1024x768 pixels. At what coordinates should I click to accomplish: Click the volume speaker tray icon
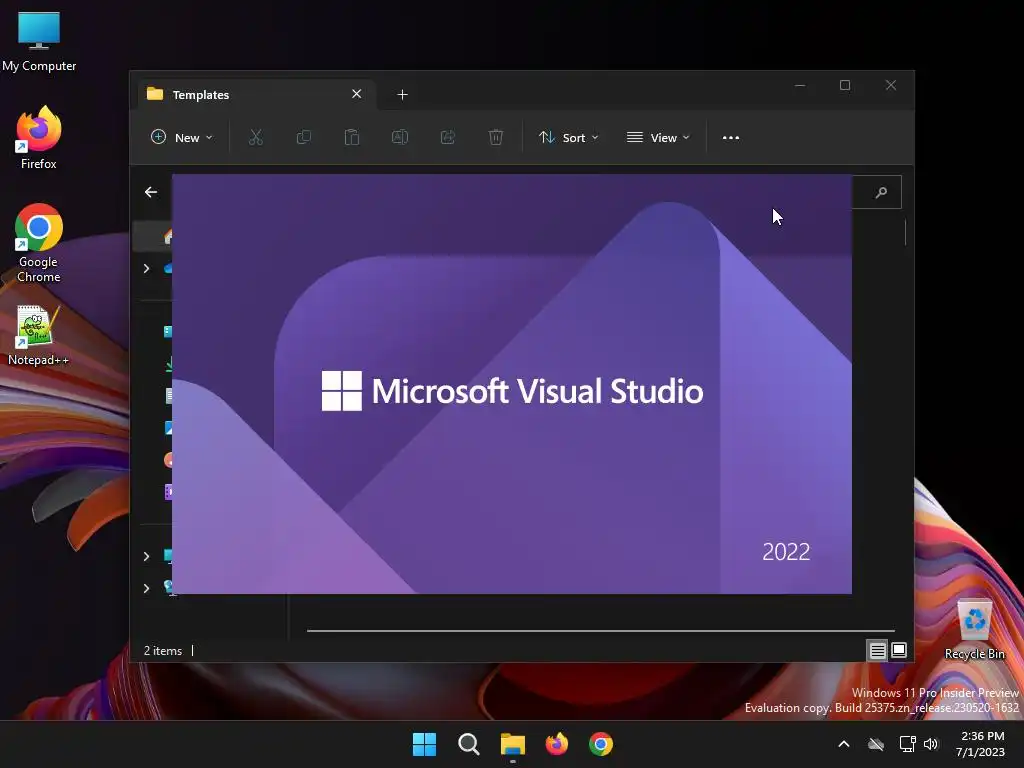point(931,744)
